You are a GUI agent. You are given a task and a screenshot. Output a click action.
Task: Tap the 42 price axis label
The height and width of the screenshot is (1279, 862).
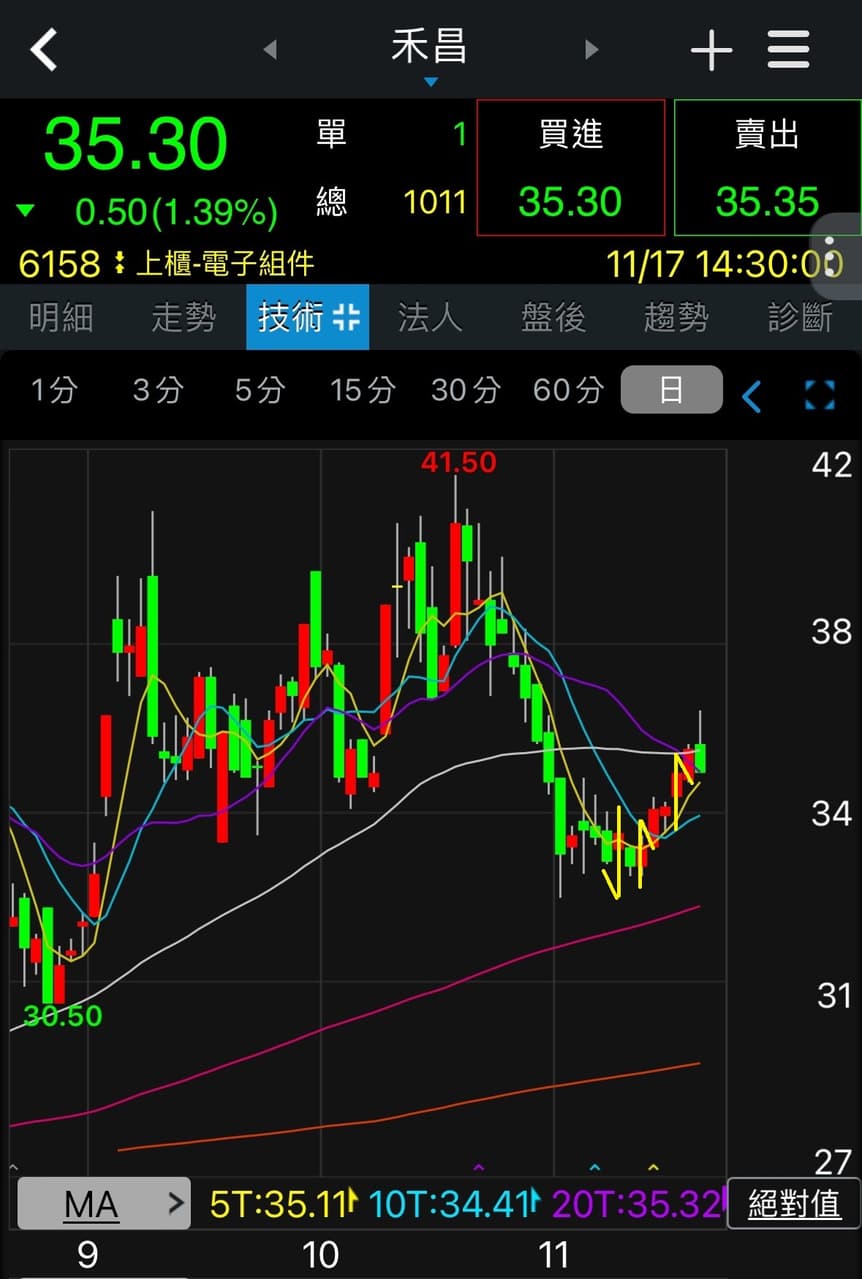coord(831,465)
